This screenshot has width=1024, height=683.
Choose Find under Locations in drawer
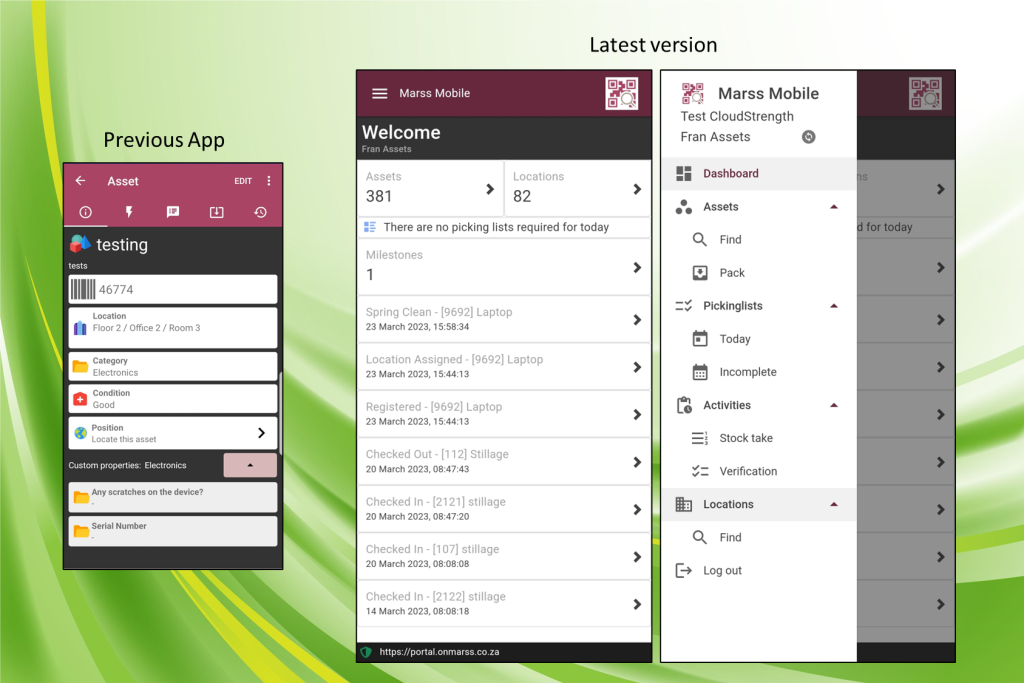point(759,537)
